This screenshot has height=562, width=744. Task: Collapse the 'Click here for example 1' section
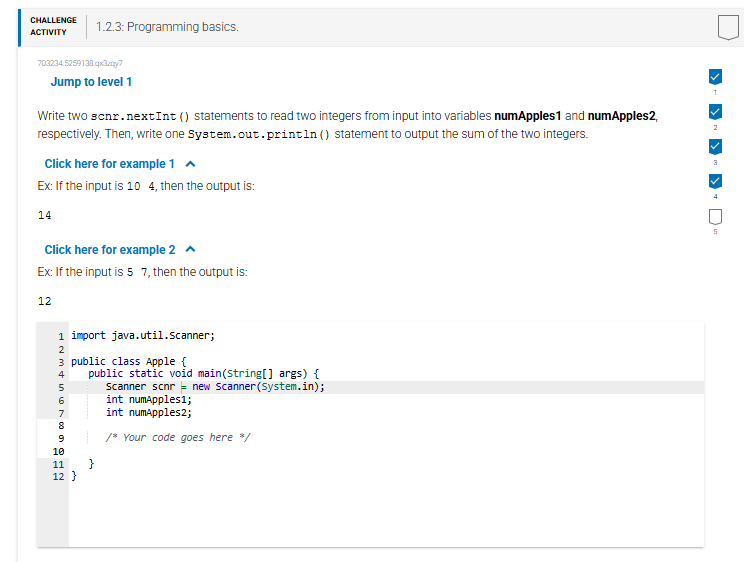click(110, 164)
